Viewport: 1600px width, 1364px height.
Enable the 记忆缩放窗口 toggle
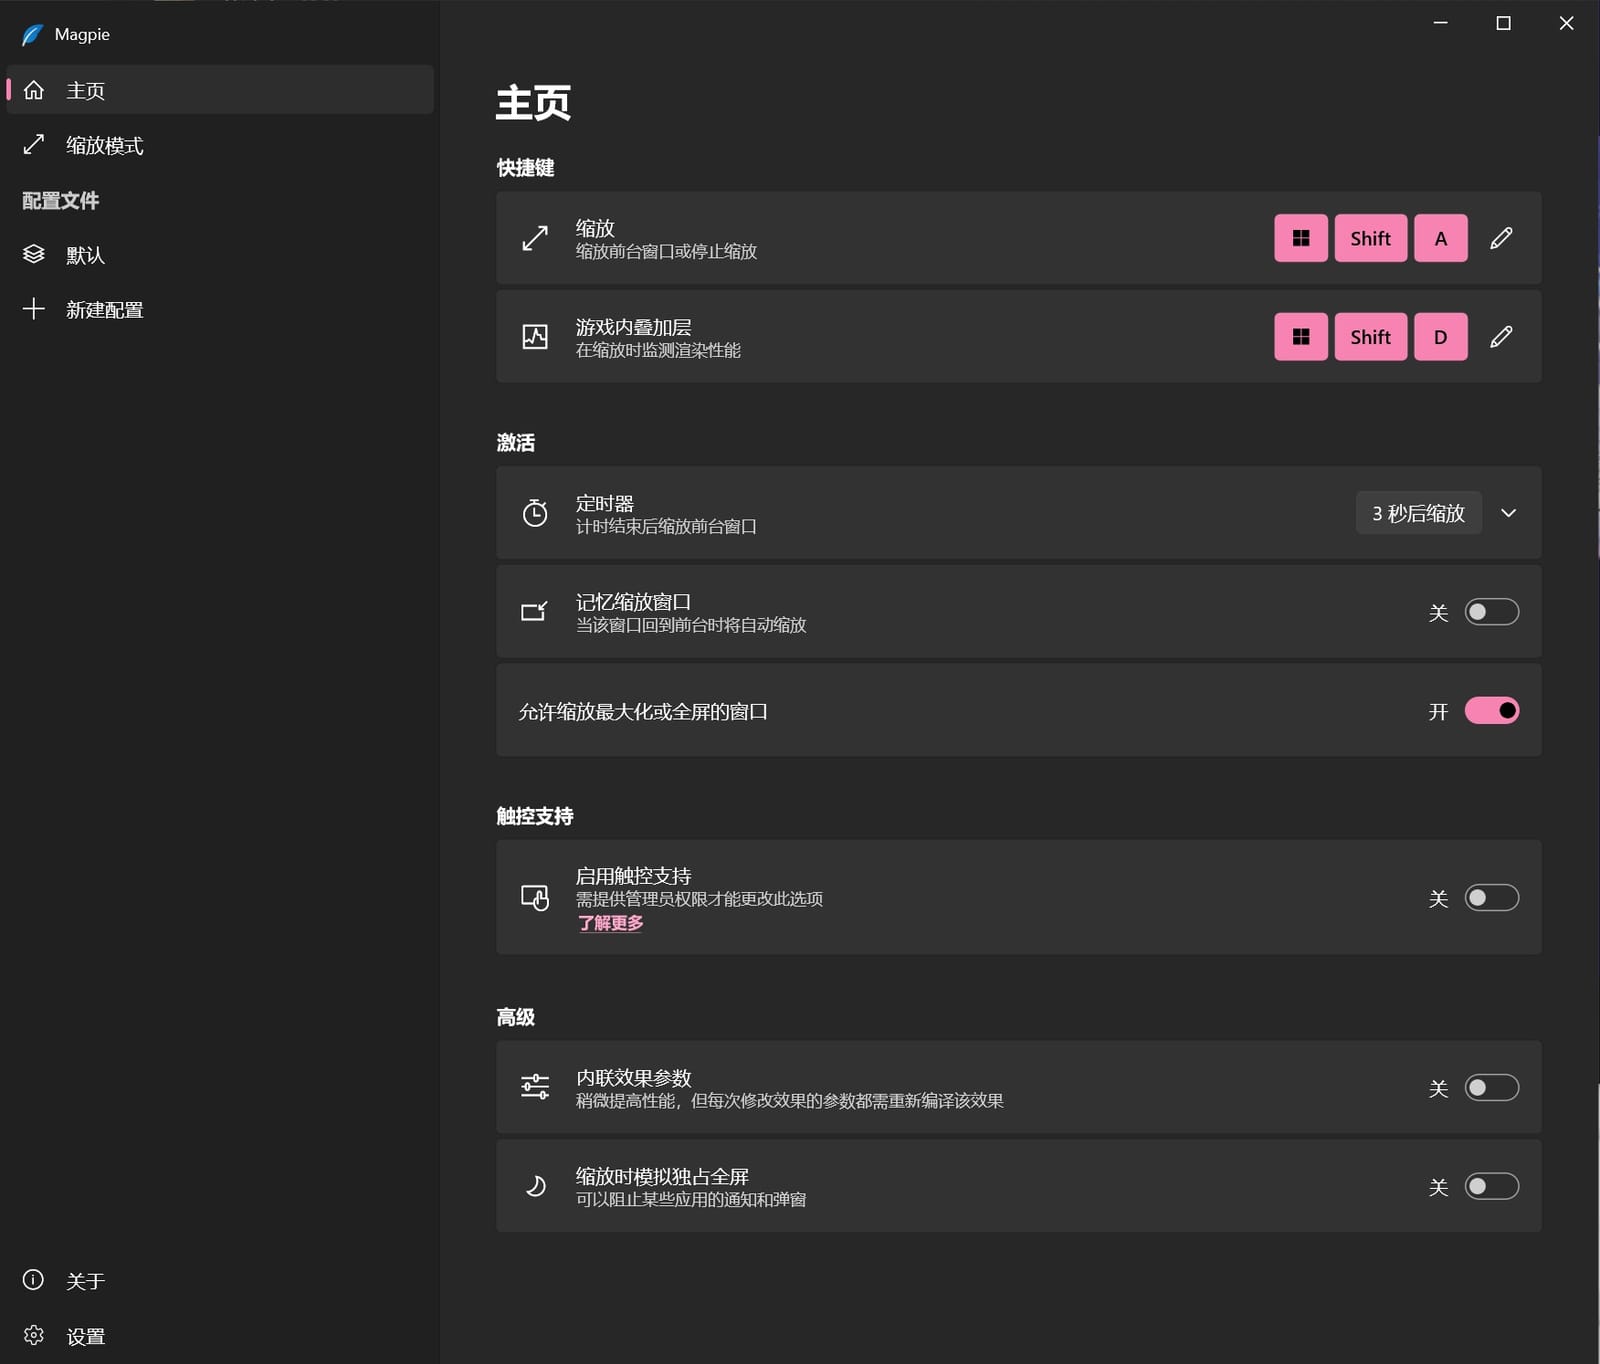(1491, 612)
